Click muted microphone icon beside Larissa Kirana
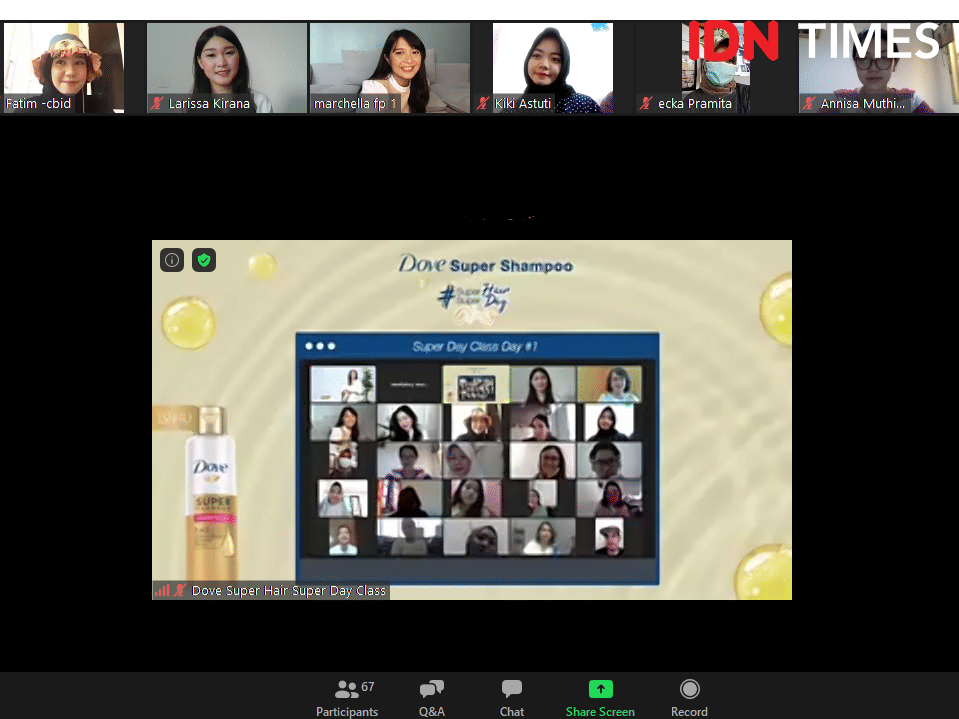 pyautogui.click(x=157, y=103)
